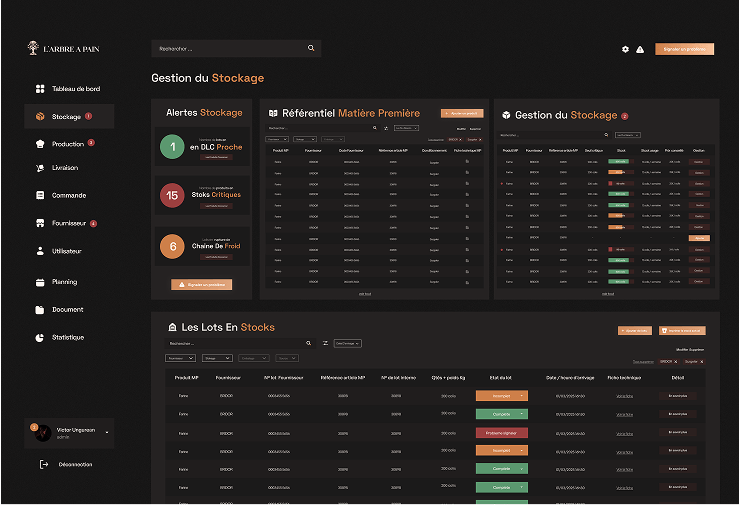Open sort dropdown in Gestion du Stockage panel
The image size is (740, 505).
pyautogui.click(x=628, y=135)
